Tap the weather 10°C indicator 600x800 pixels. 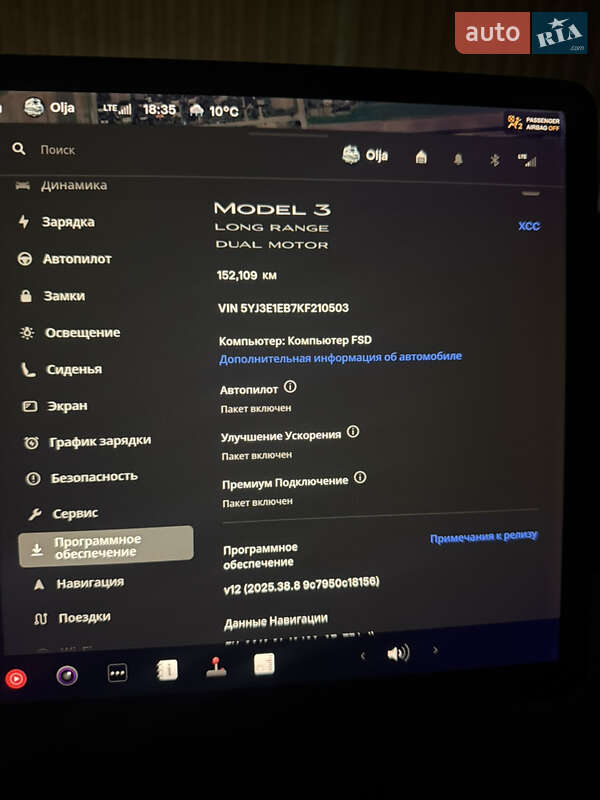(214, 111)
